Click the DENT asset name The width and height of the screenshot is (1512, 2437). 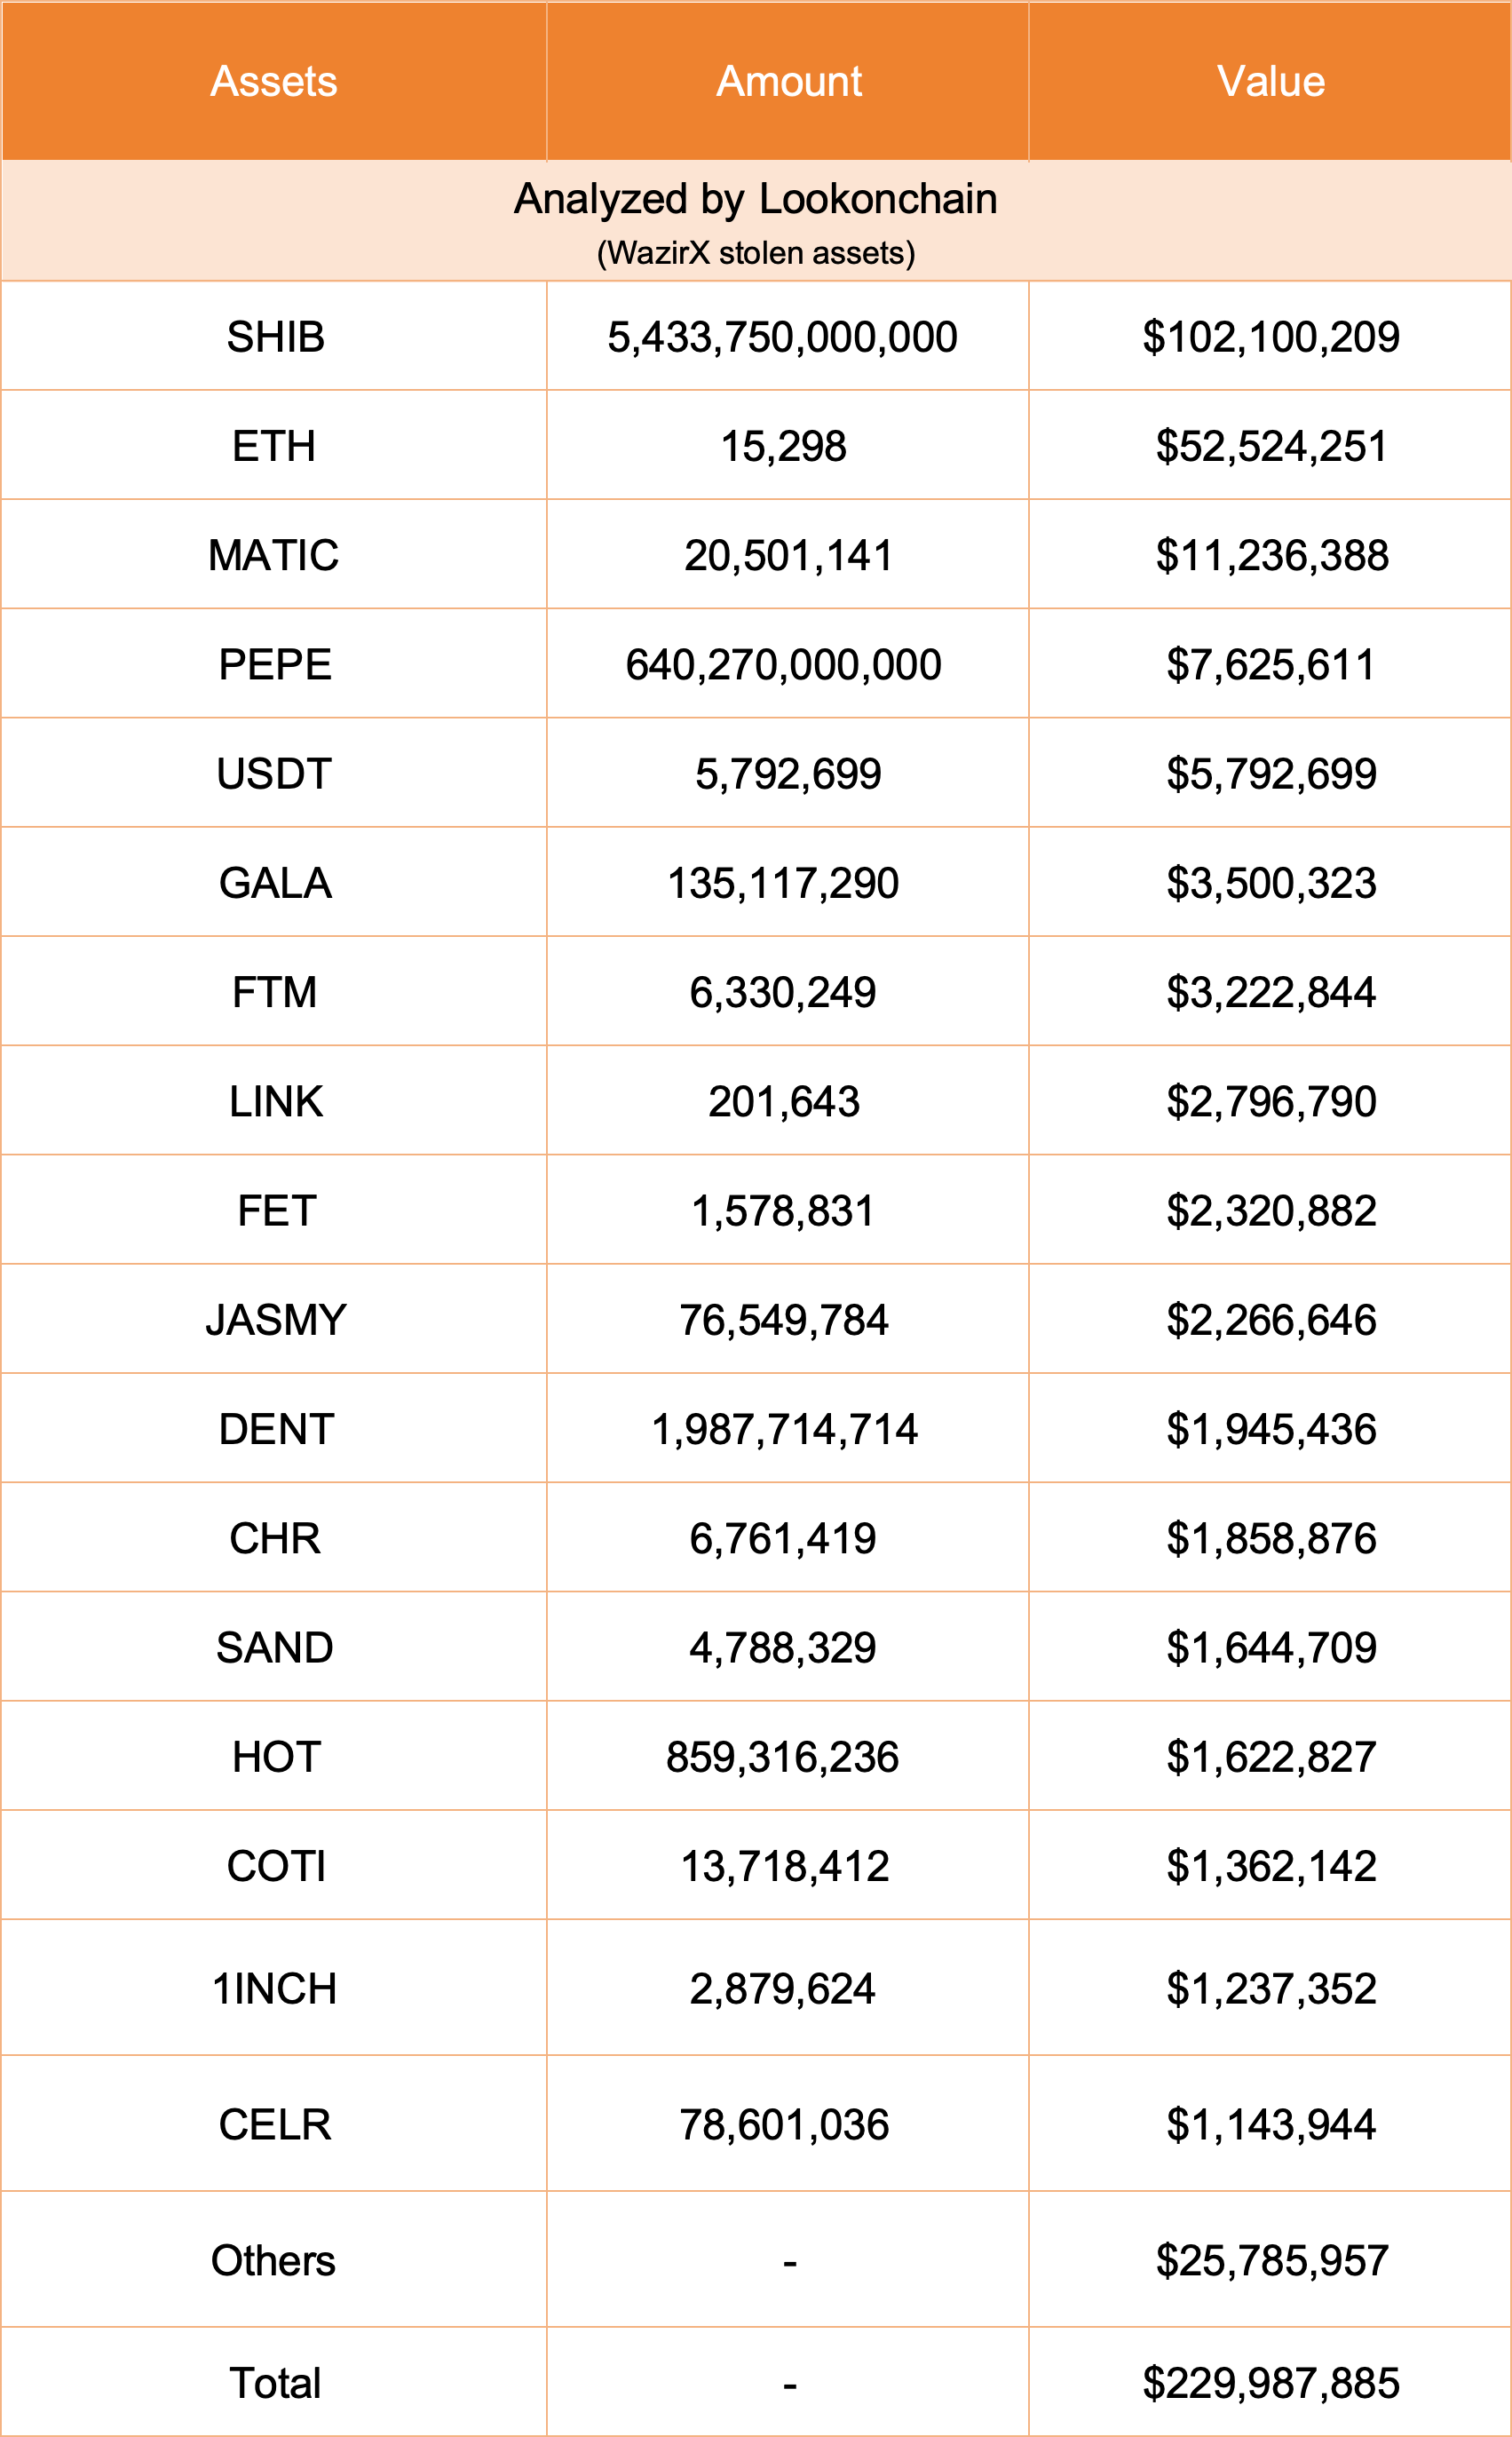pyautogui.click(x=276, y=1429)
